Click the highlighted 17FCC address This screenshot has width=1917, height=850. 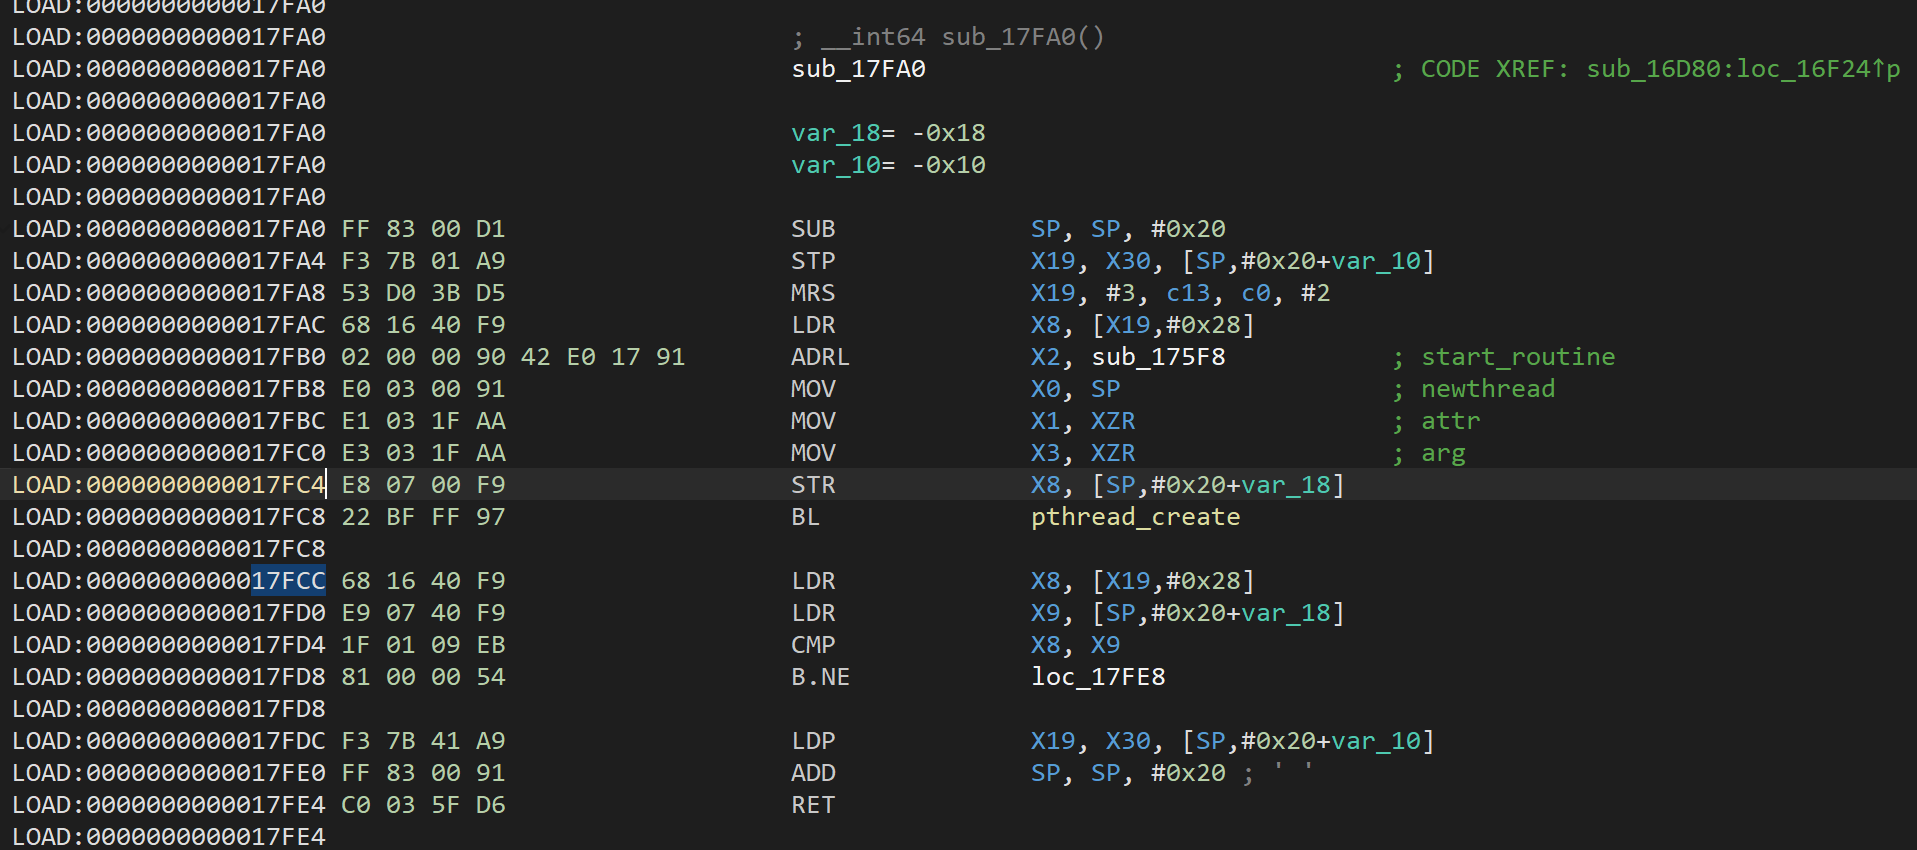pos(288,581)
